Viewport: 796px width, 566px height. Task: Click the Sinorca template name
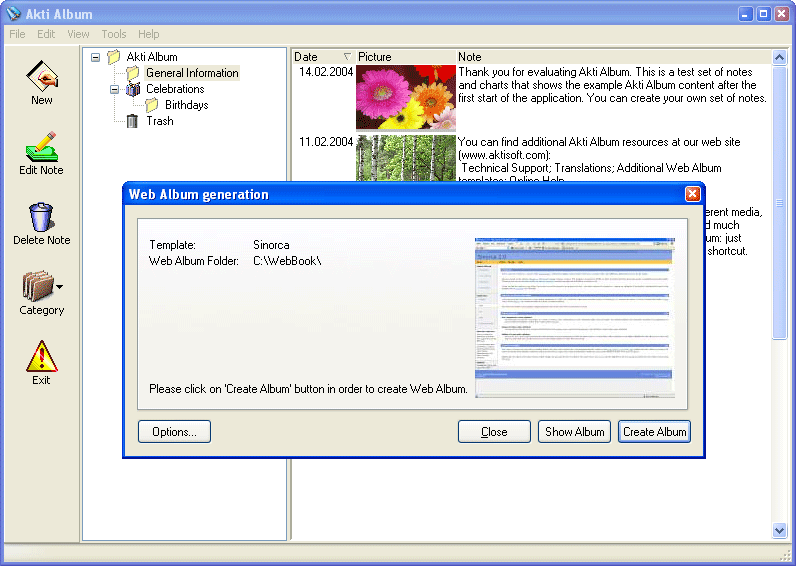click(x=271, y=245)
